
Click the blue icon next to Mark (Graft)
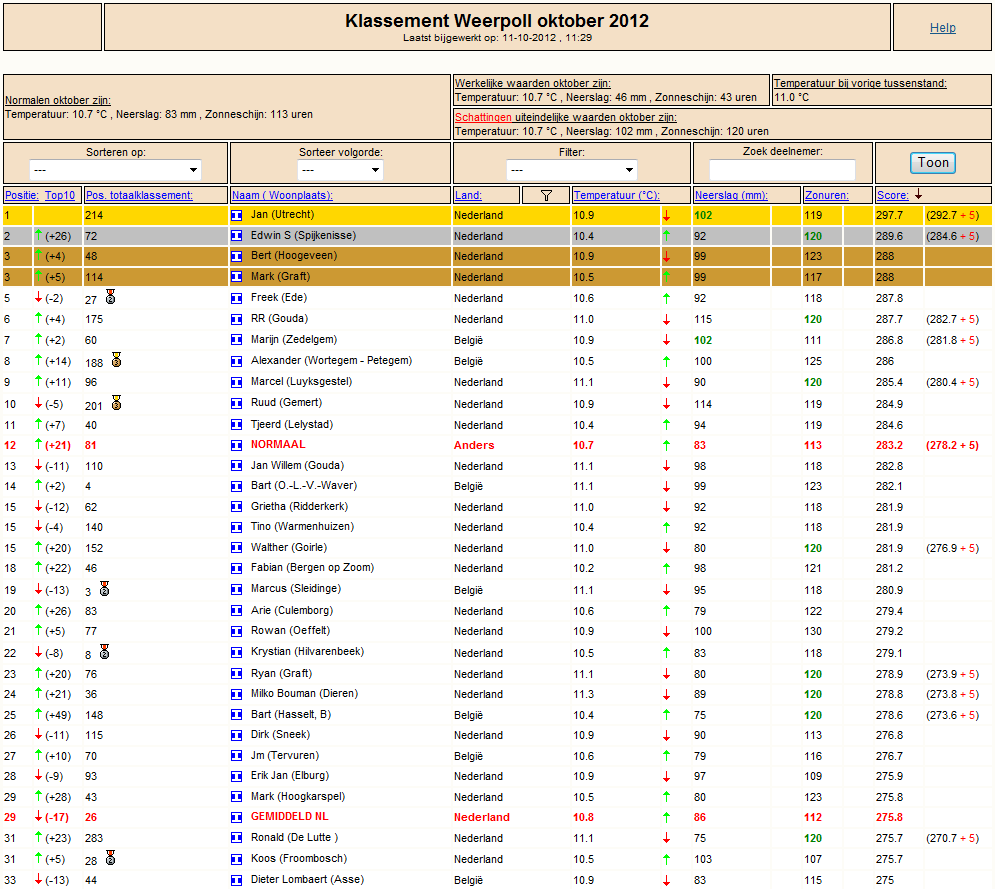(237, 277)
